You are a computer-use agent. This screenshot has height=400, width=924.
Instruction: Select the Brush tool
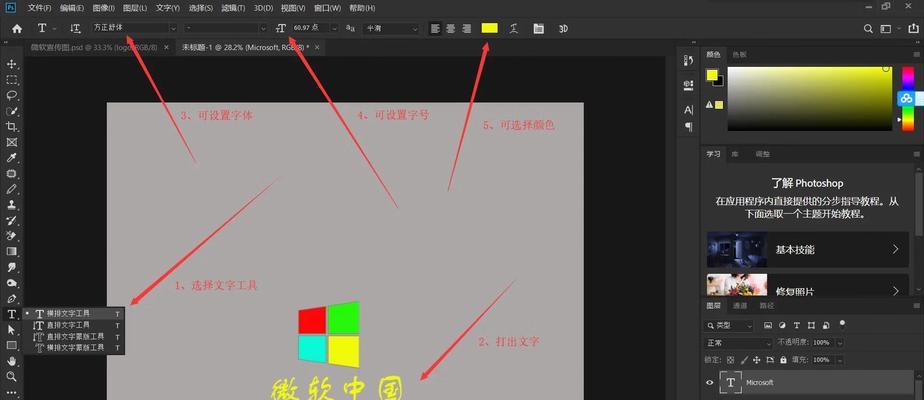(x=11, y=189)
